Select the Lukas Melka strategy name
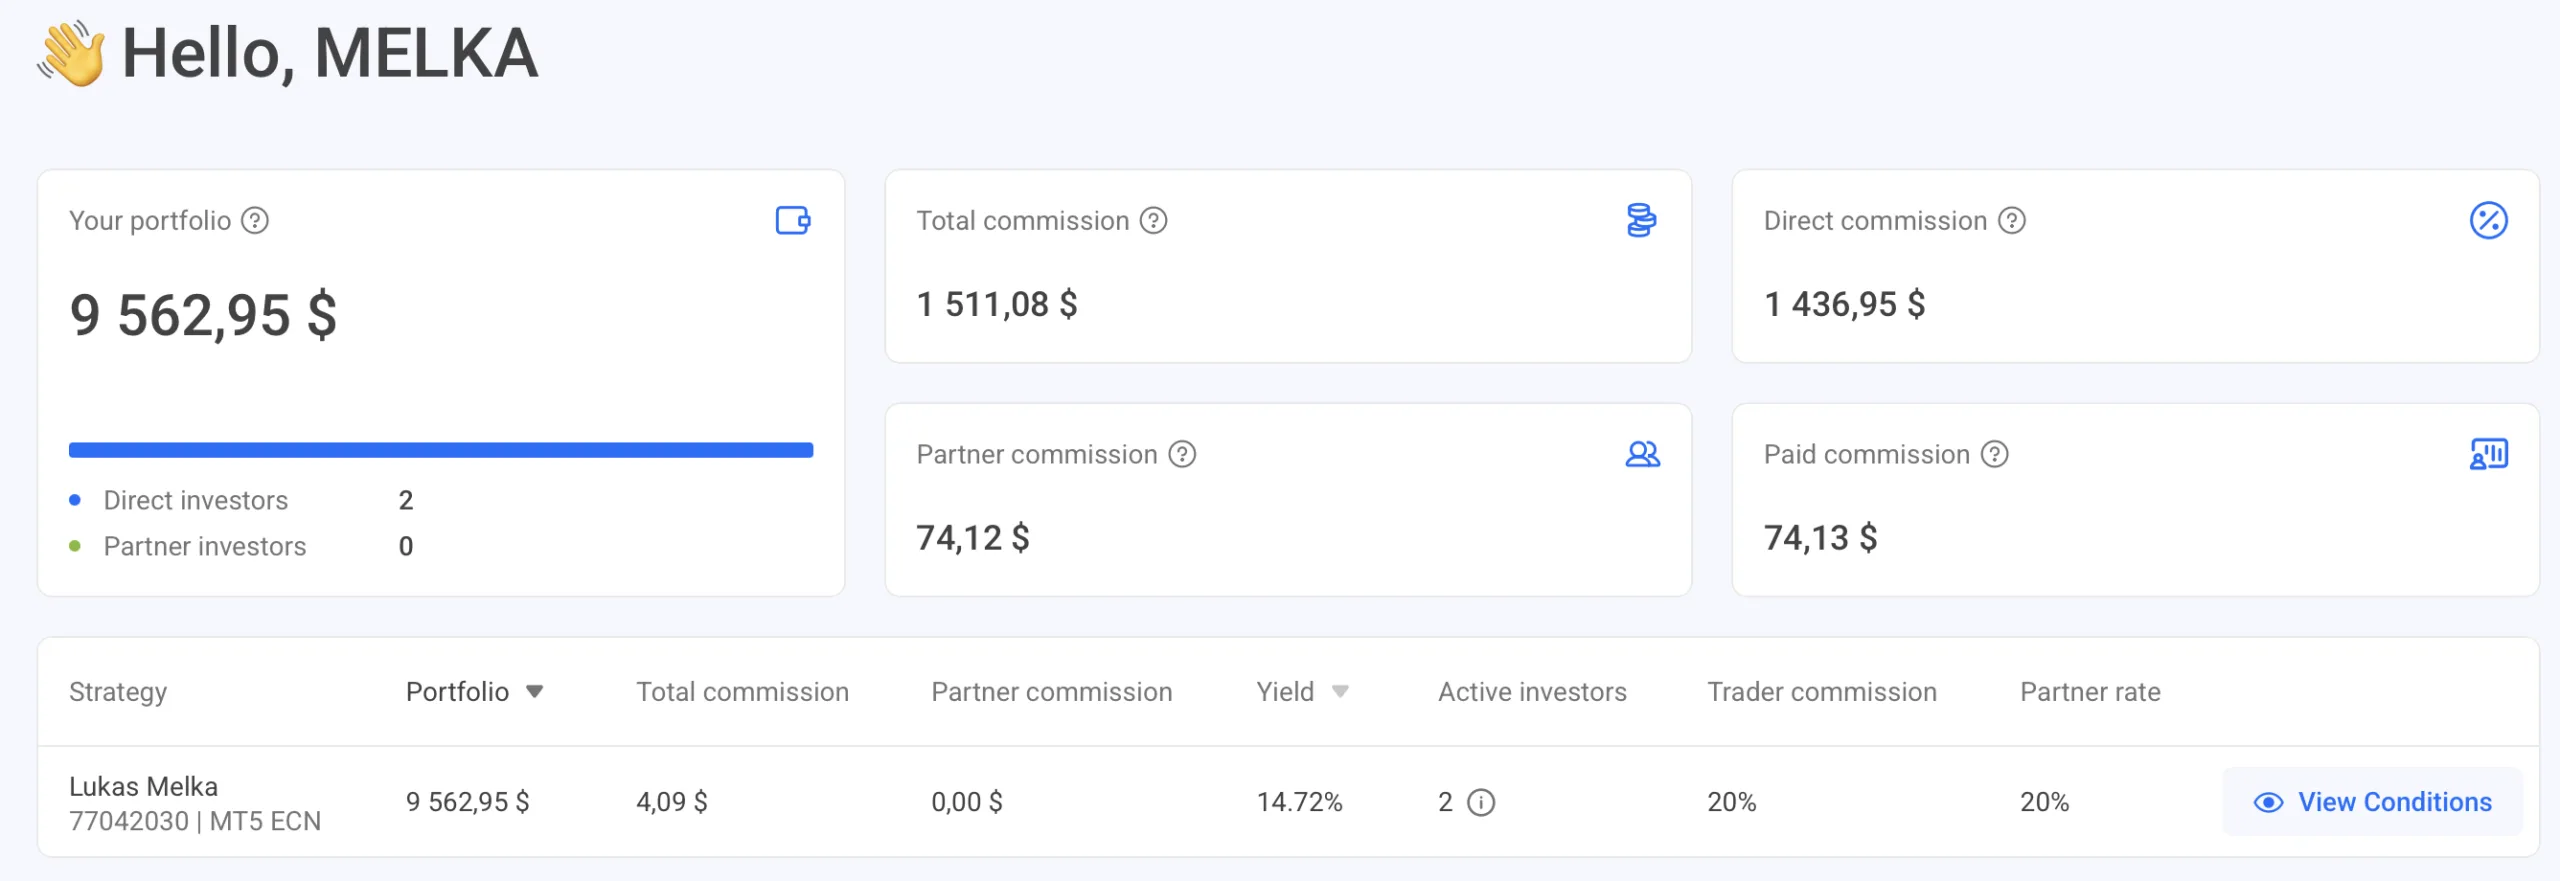 tap(143, 786)
